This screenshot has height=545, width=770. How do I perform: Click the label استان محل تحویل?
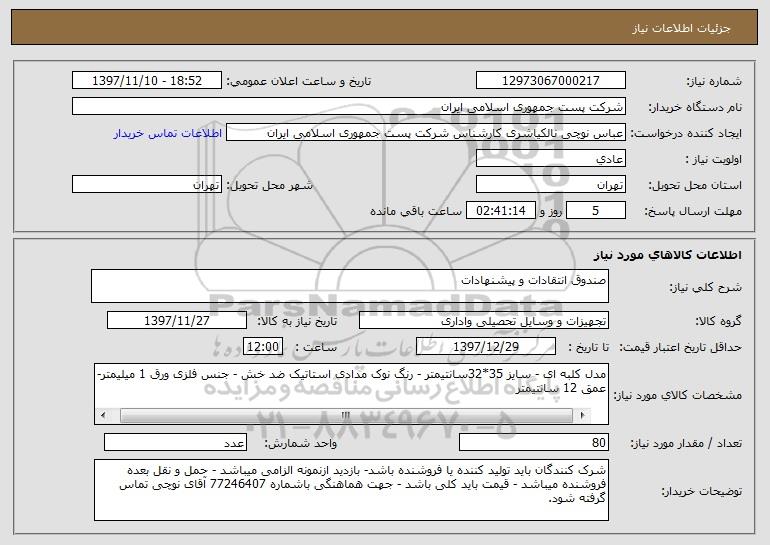pos(695,186)
